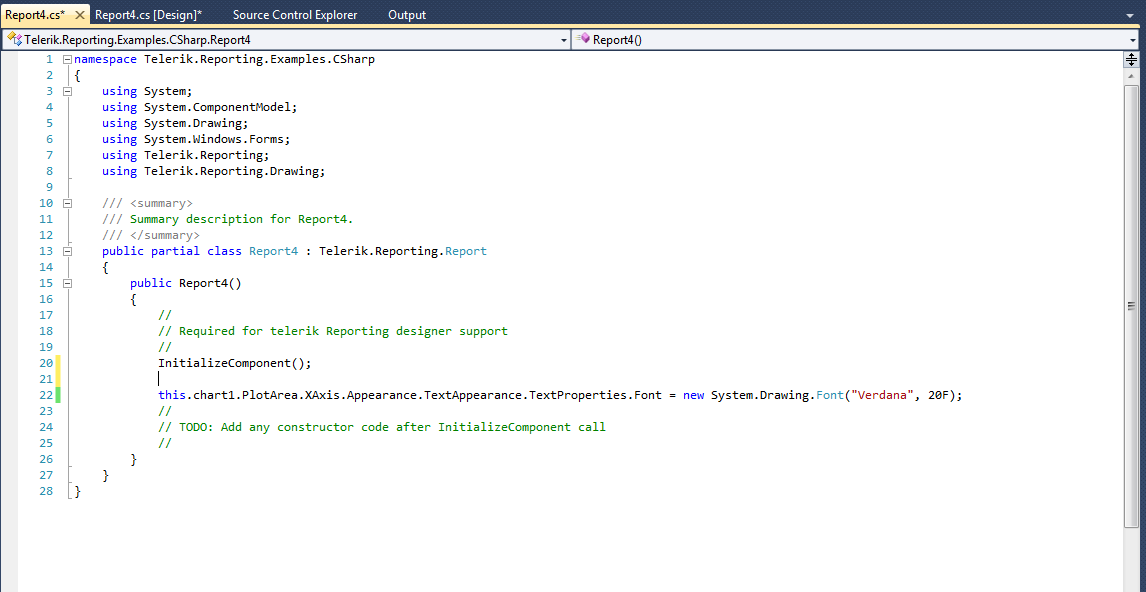Click the Font type name on line 22
This screenshot has height=592, width=1146.
[x=830, y=395]
